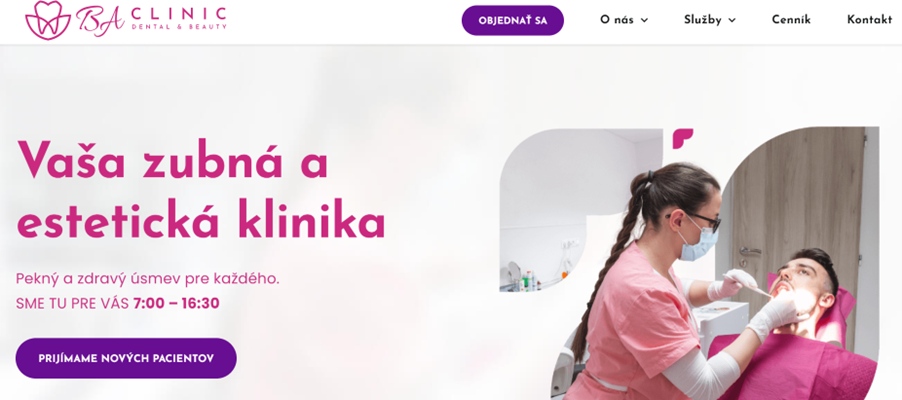Image resolution: width=902 pixels, height=400 pixels.
Task: Click the Pekný a zdravý úsmev tagline
Action: 147,279
